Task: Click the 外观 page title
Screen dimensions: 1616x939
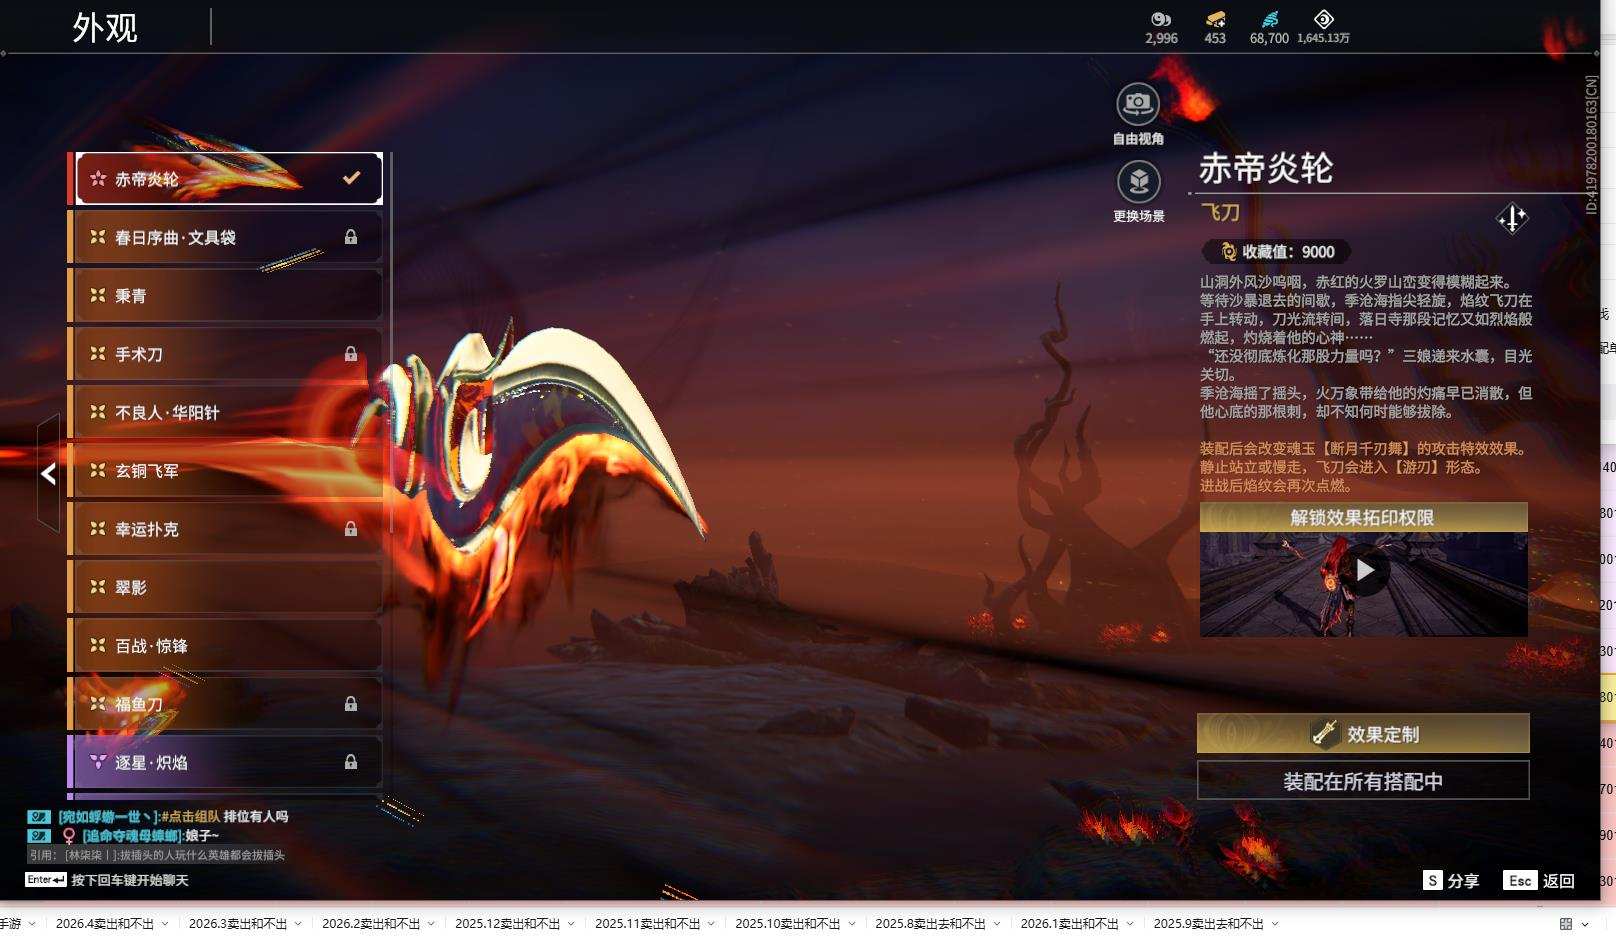Action: click(105, 28)
